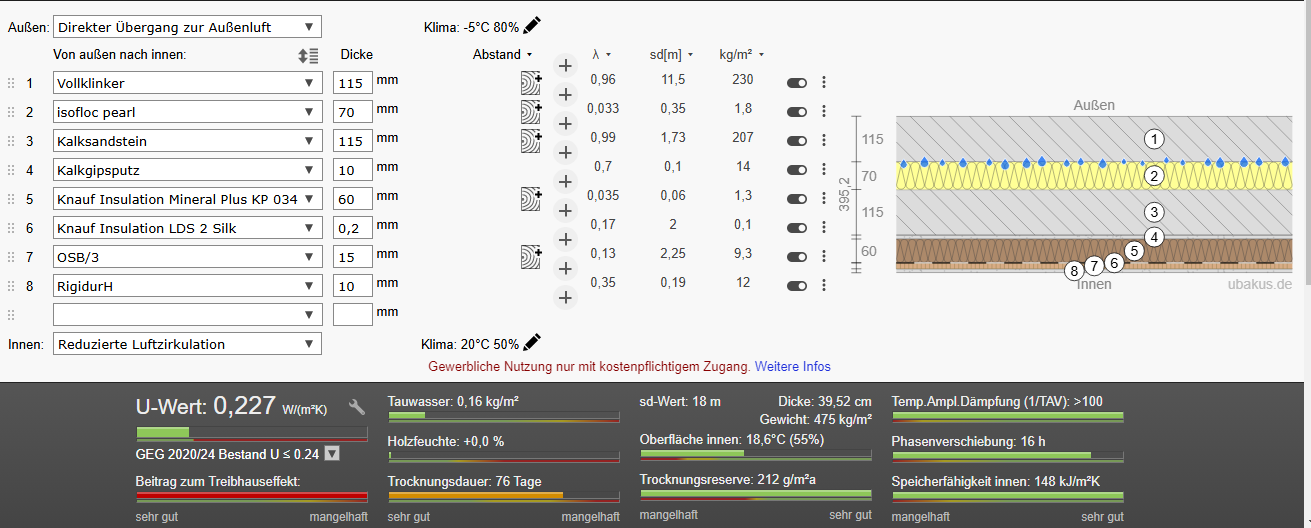Screen dimensions: 1311x528
Task: Click thickness field of OSB/3 layer
Action: pos(352,258)
